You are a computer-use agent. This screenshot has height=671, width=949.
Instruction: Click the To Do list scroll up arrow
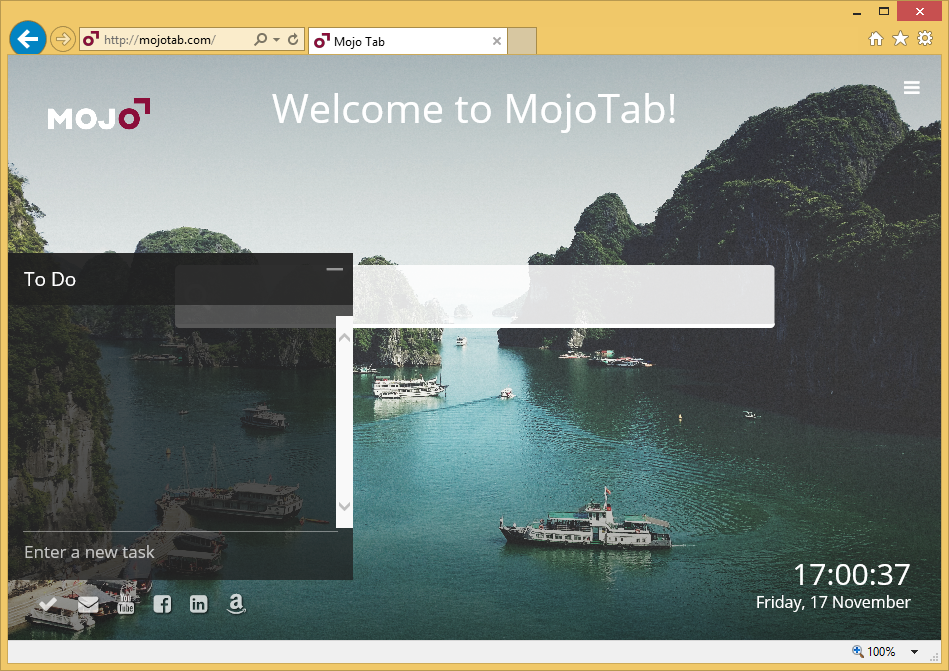(344, 338)
